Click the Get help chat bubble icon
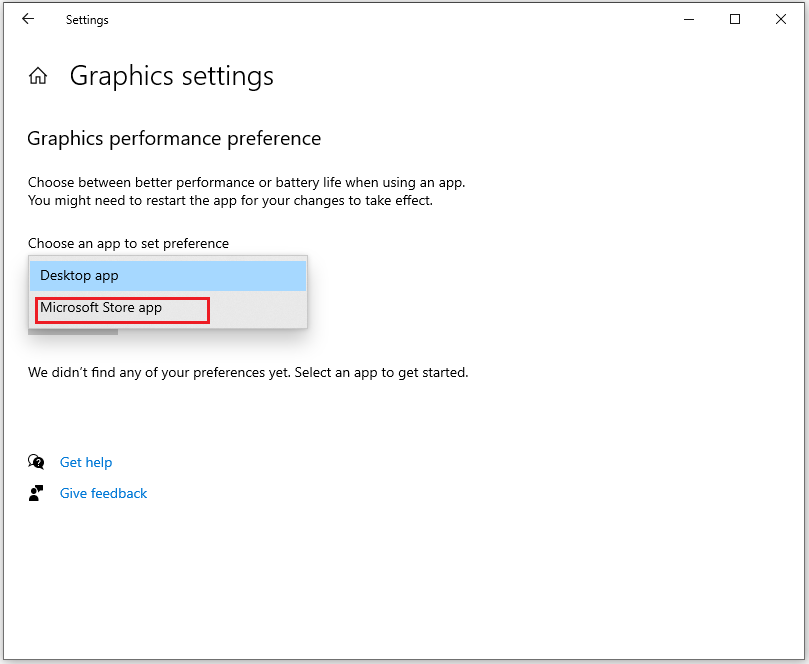Viewport: 809px width, 664px height. click(37, 462)
